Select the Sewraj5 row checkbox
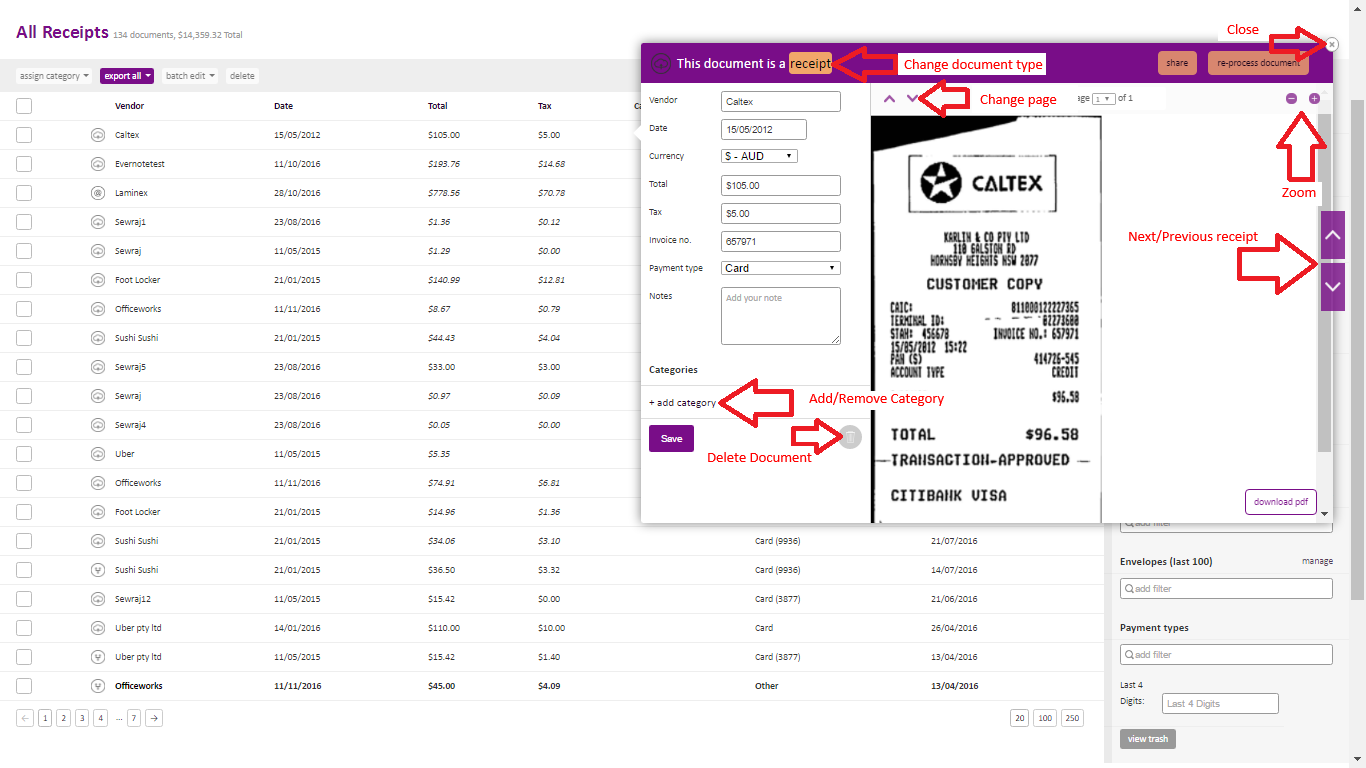 point(24,367)
